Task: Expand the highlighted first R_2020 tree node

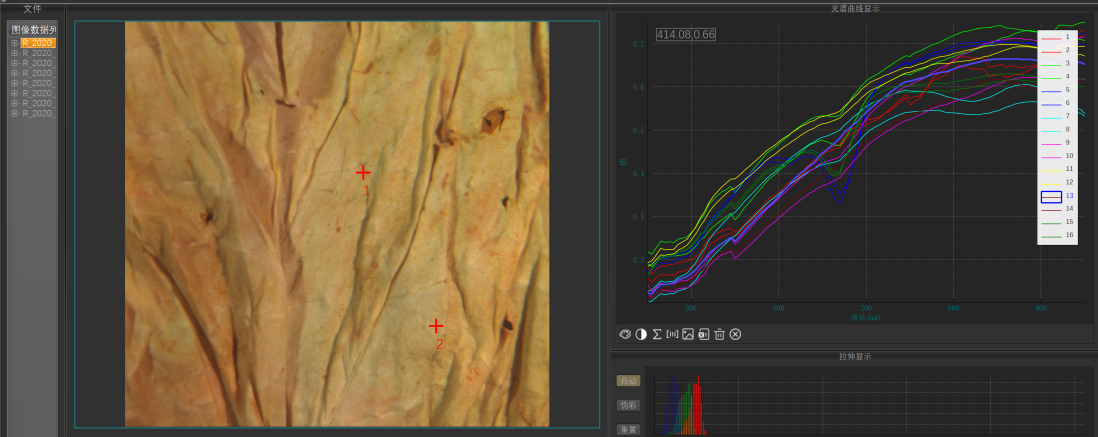Action: pos(14,43)
